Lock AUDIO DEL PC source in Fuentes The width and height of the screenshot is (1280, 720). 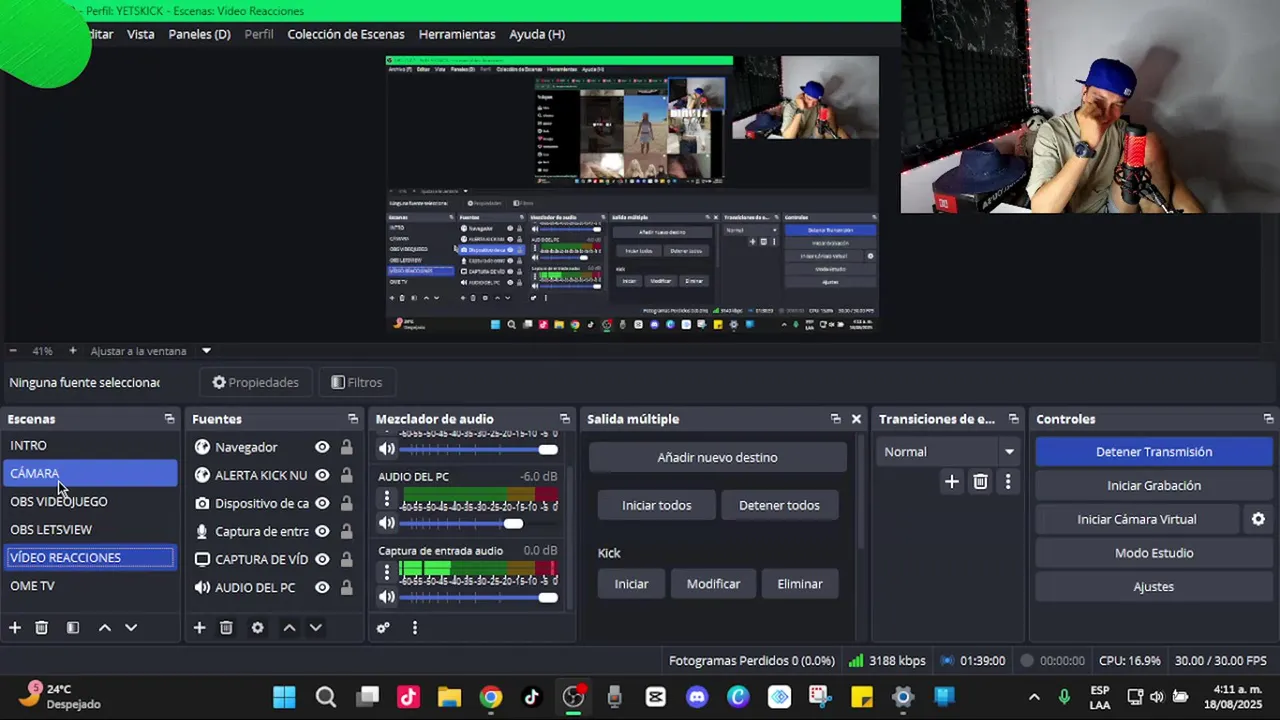[x=346, y=587]
